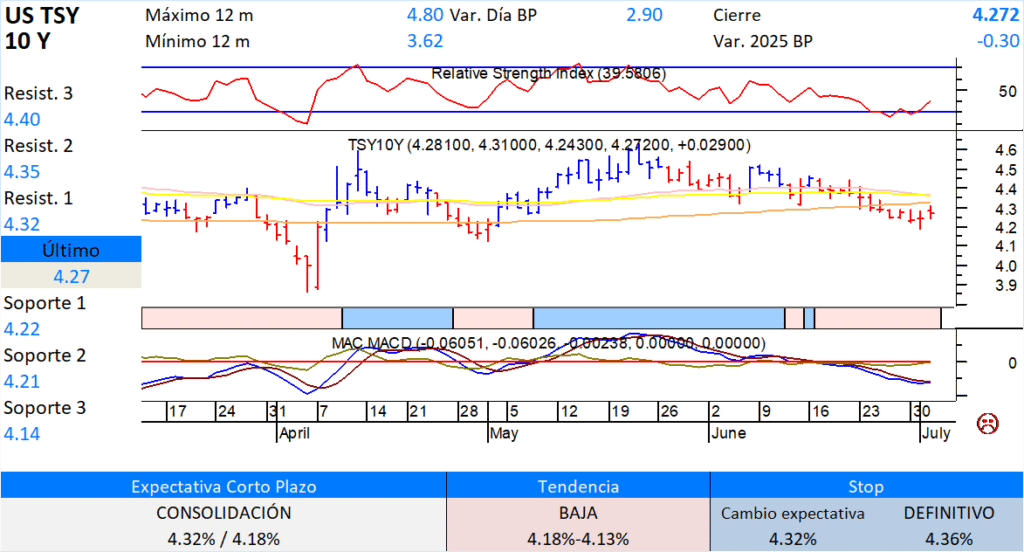This screenshot has height=552, width=1024.
Task: Click the 'Mínimo 12 m' label
Action: pos(197,41)
